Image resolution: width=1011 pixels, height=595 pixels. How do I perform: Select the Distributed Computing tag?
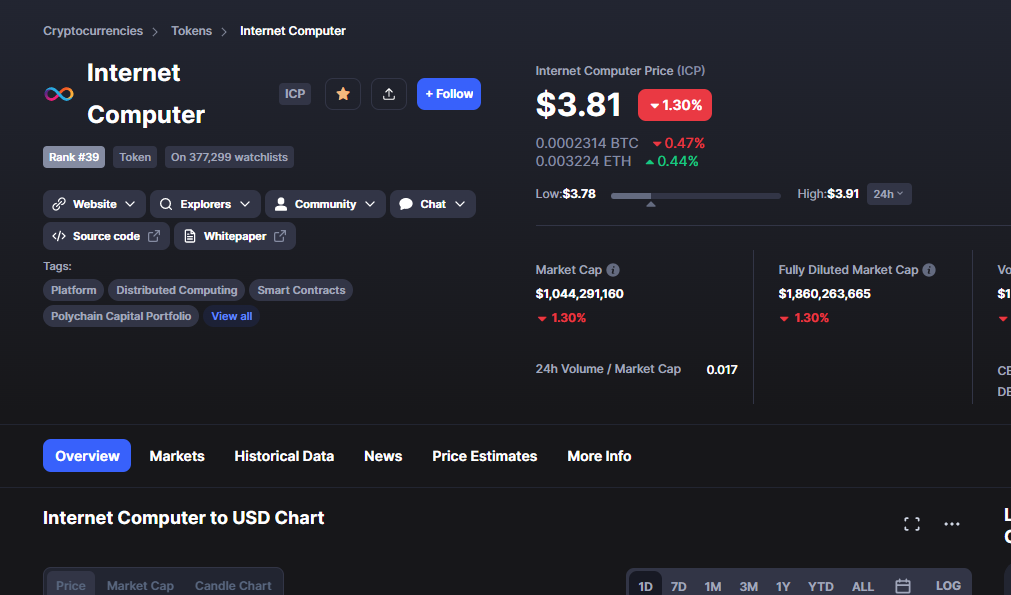click(x=177, y=290)
